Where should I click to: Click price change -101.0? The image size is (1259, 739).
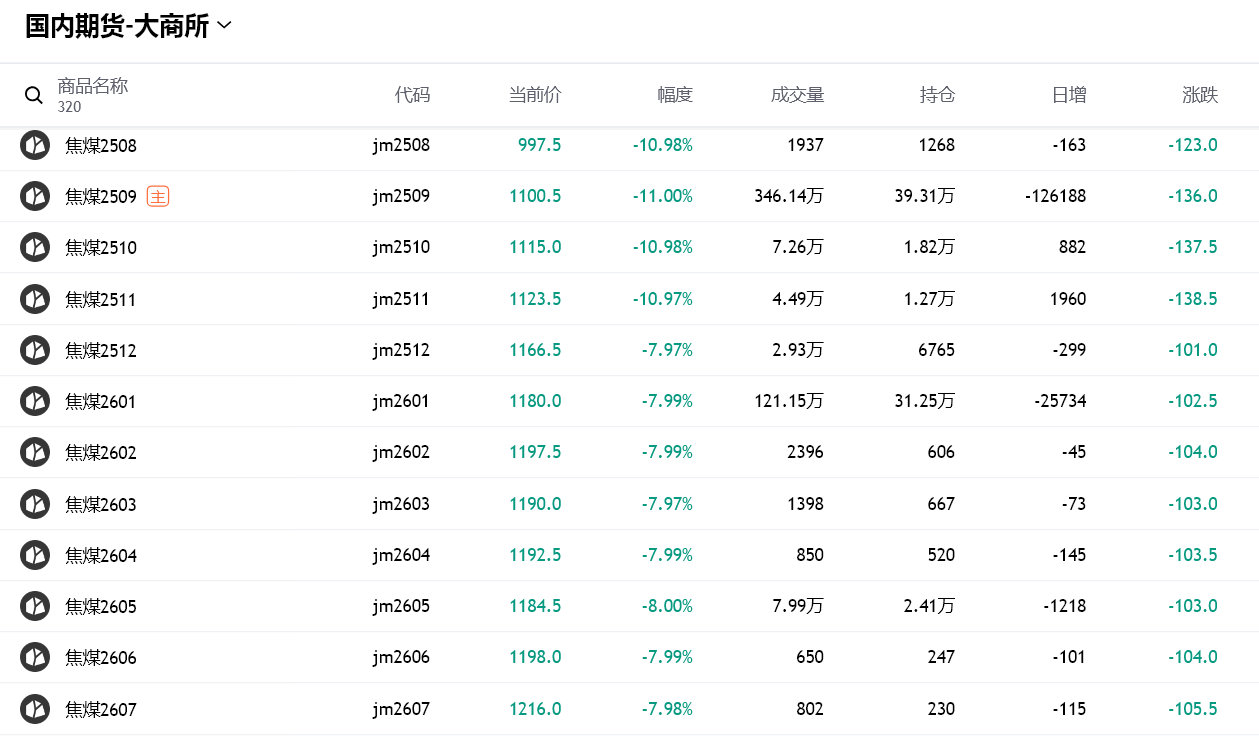pyautogui.click(x=1193, y=350)
